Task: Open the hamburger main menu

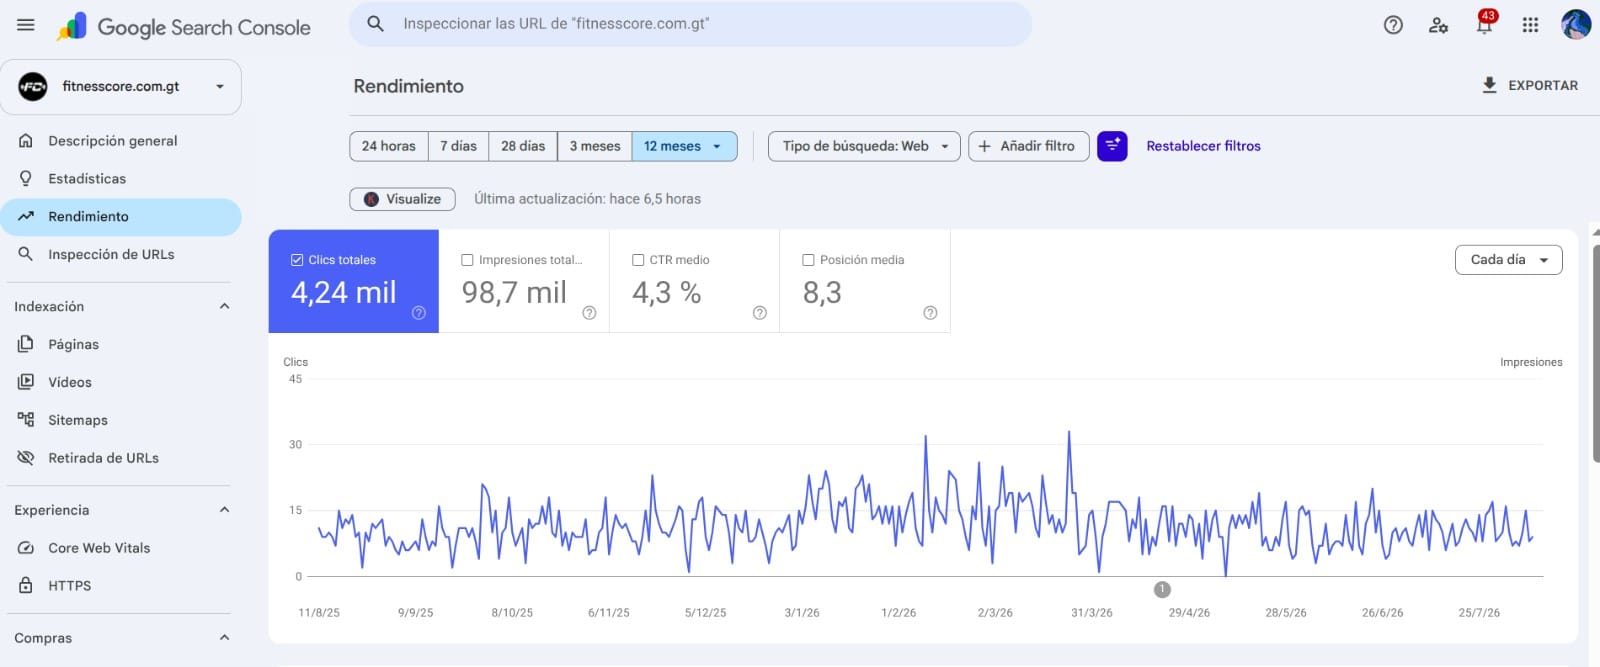Action: click(x=26, y=25)
